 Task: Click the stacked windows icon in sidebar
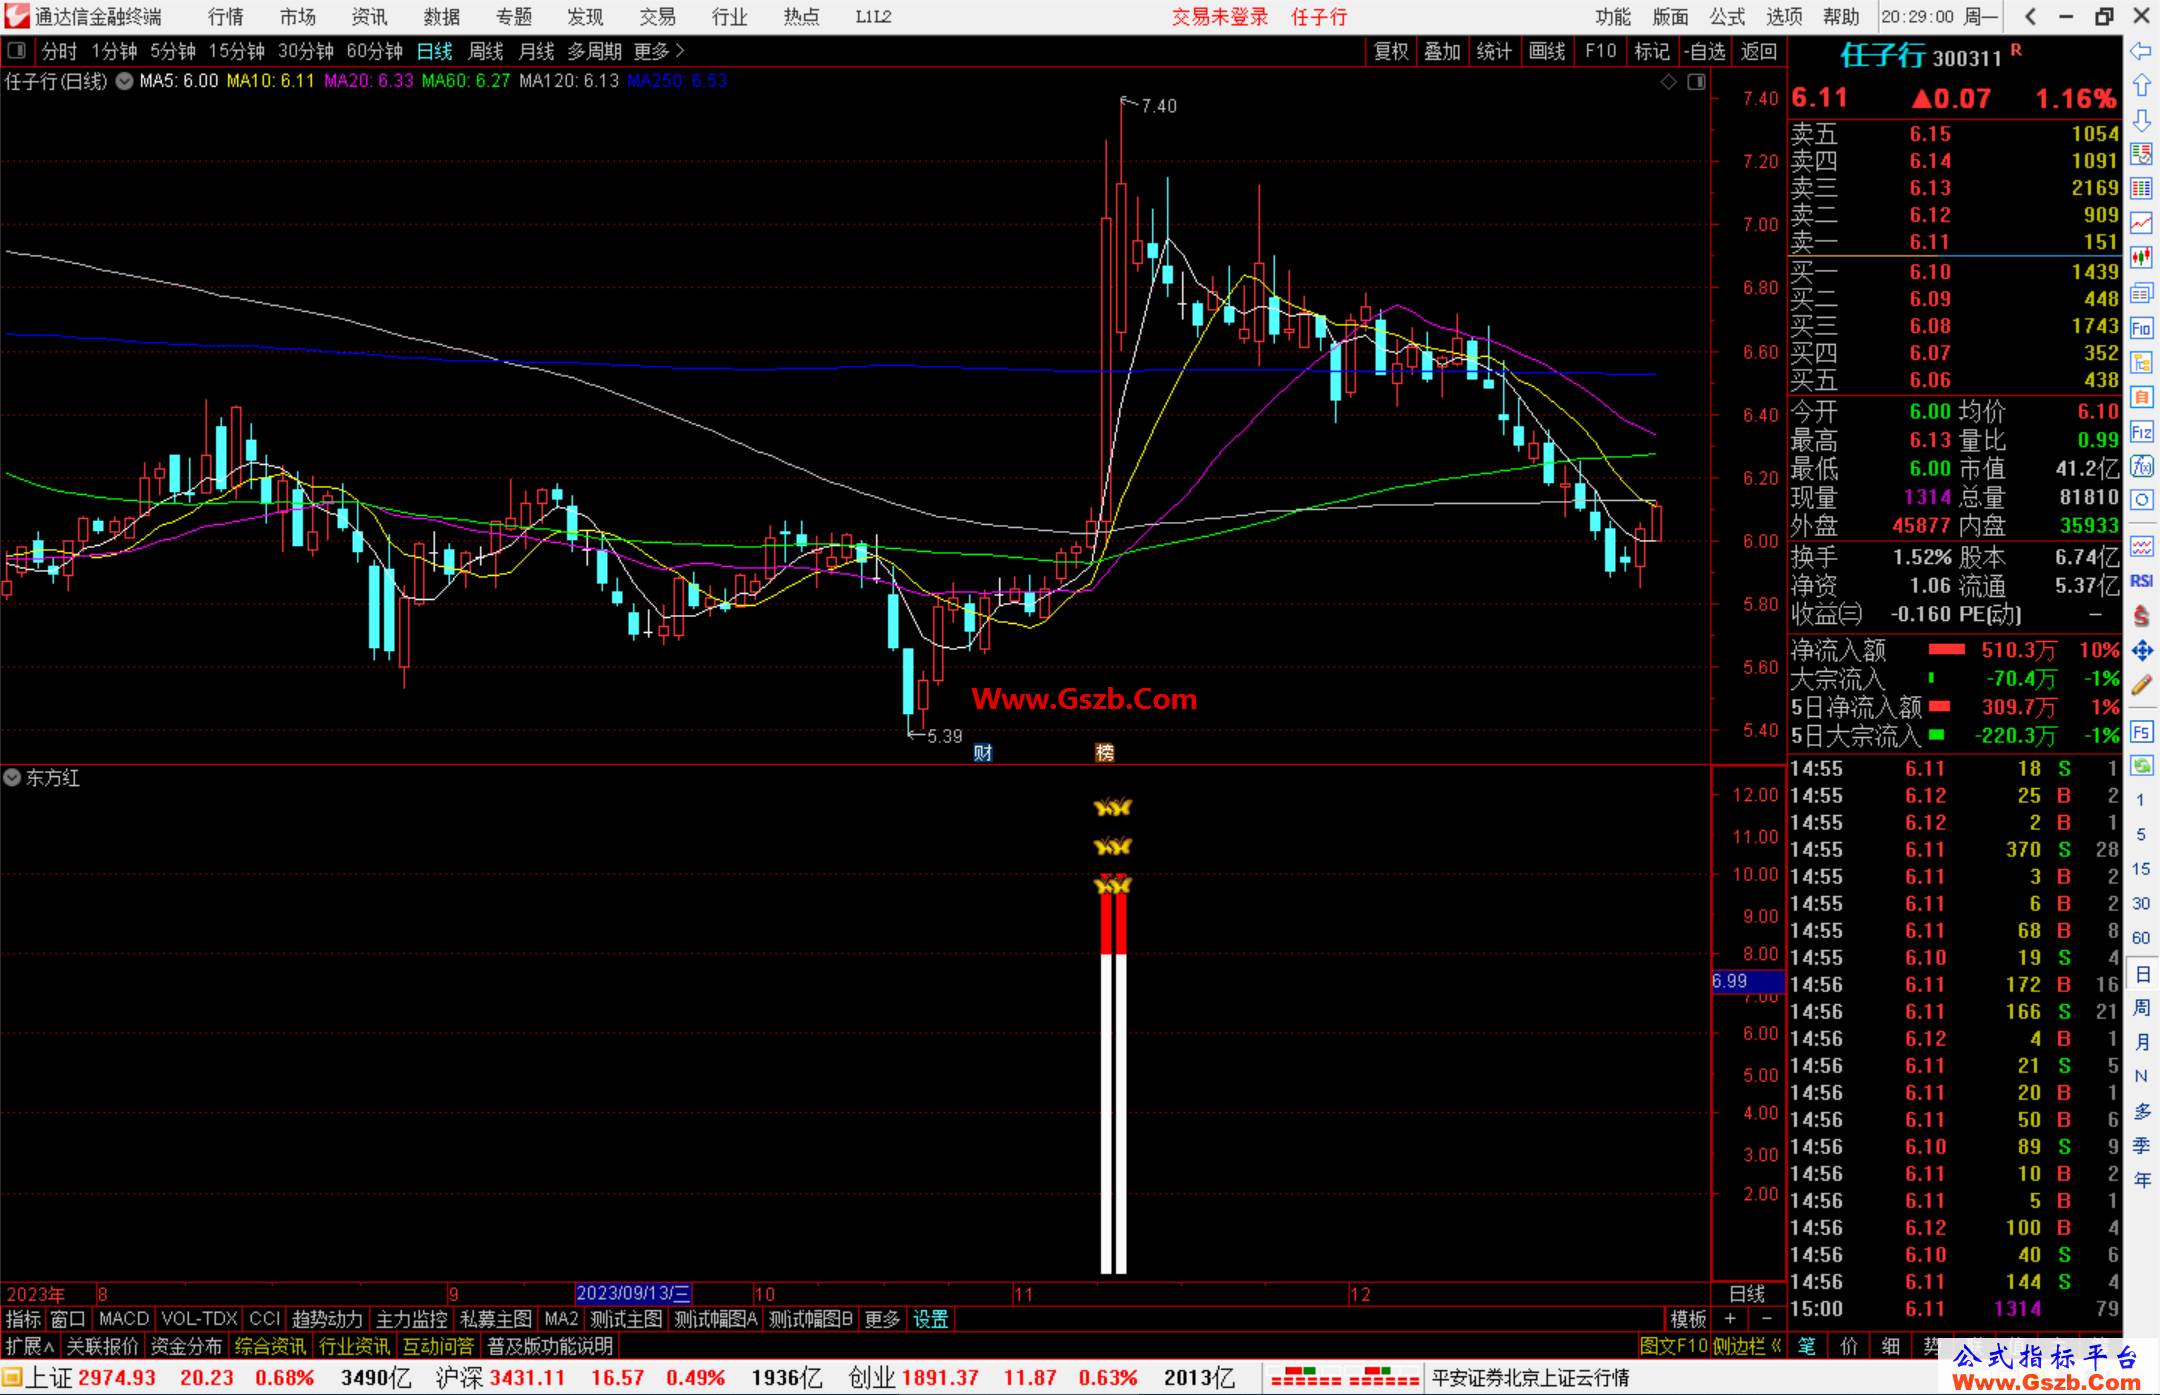(x=2141, y=293)
